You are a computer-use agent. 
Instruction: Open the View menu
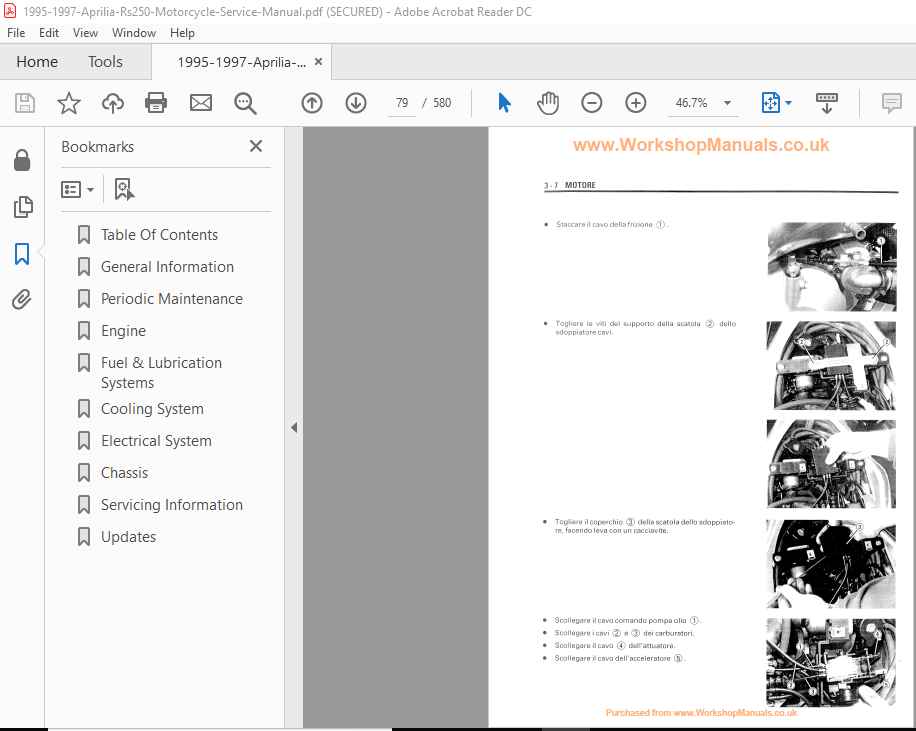point(85,33)
